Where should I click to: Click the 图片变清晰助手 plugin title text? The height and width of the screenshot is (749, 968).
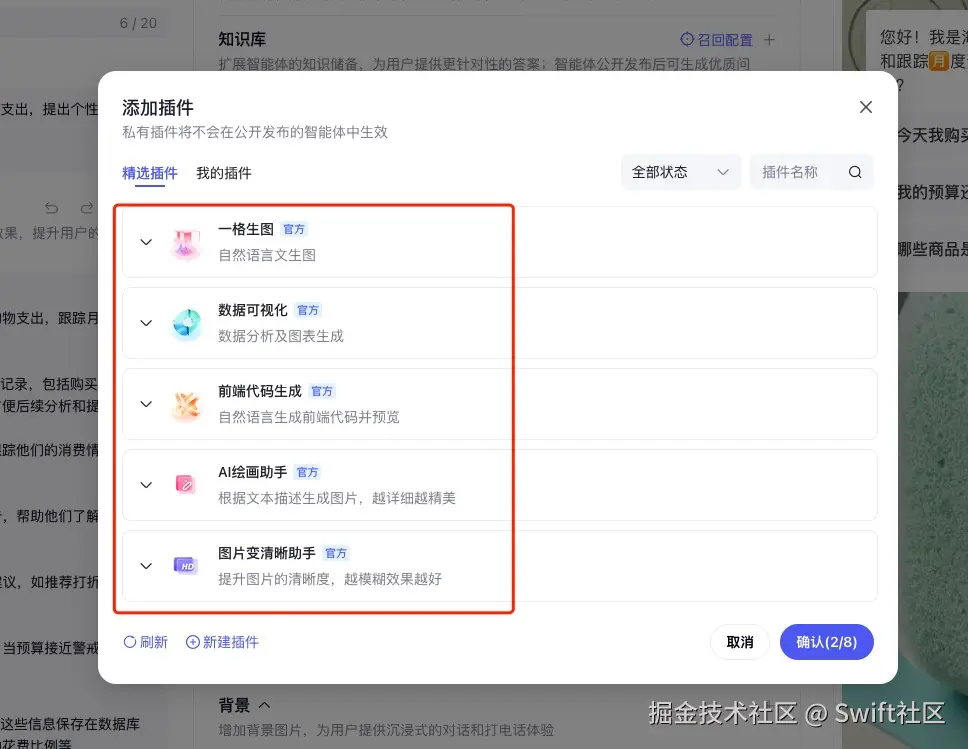pos(267,553)
